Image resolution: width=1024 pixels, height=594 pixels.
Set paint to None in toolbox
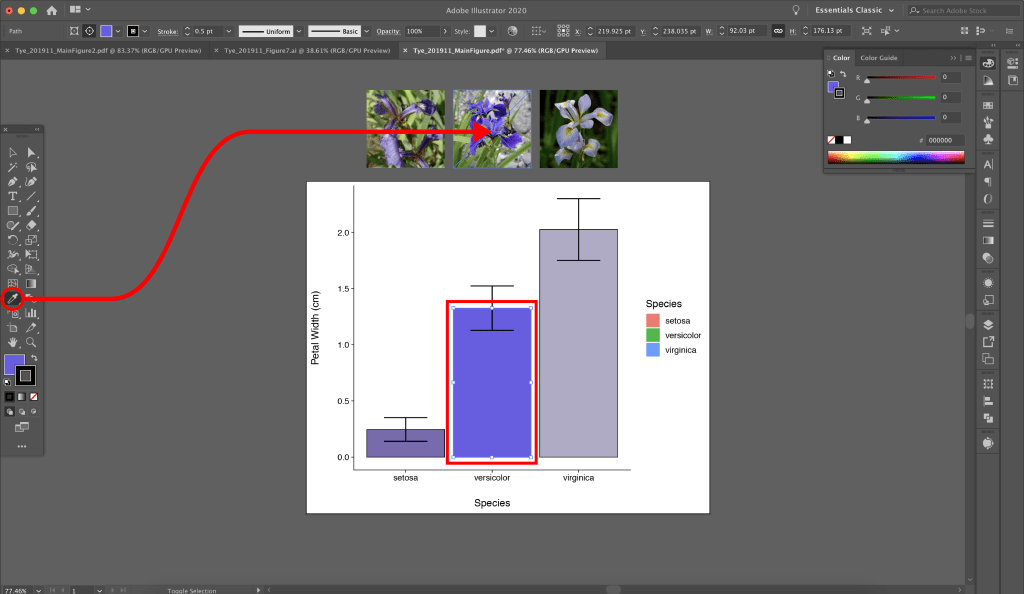(x=33, y=396)
